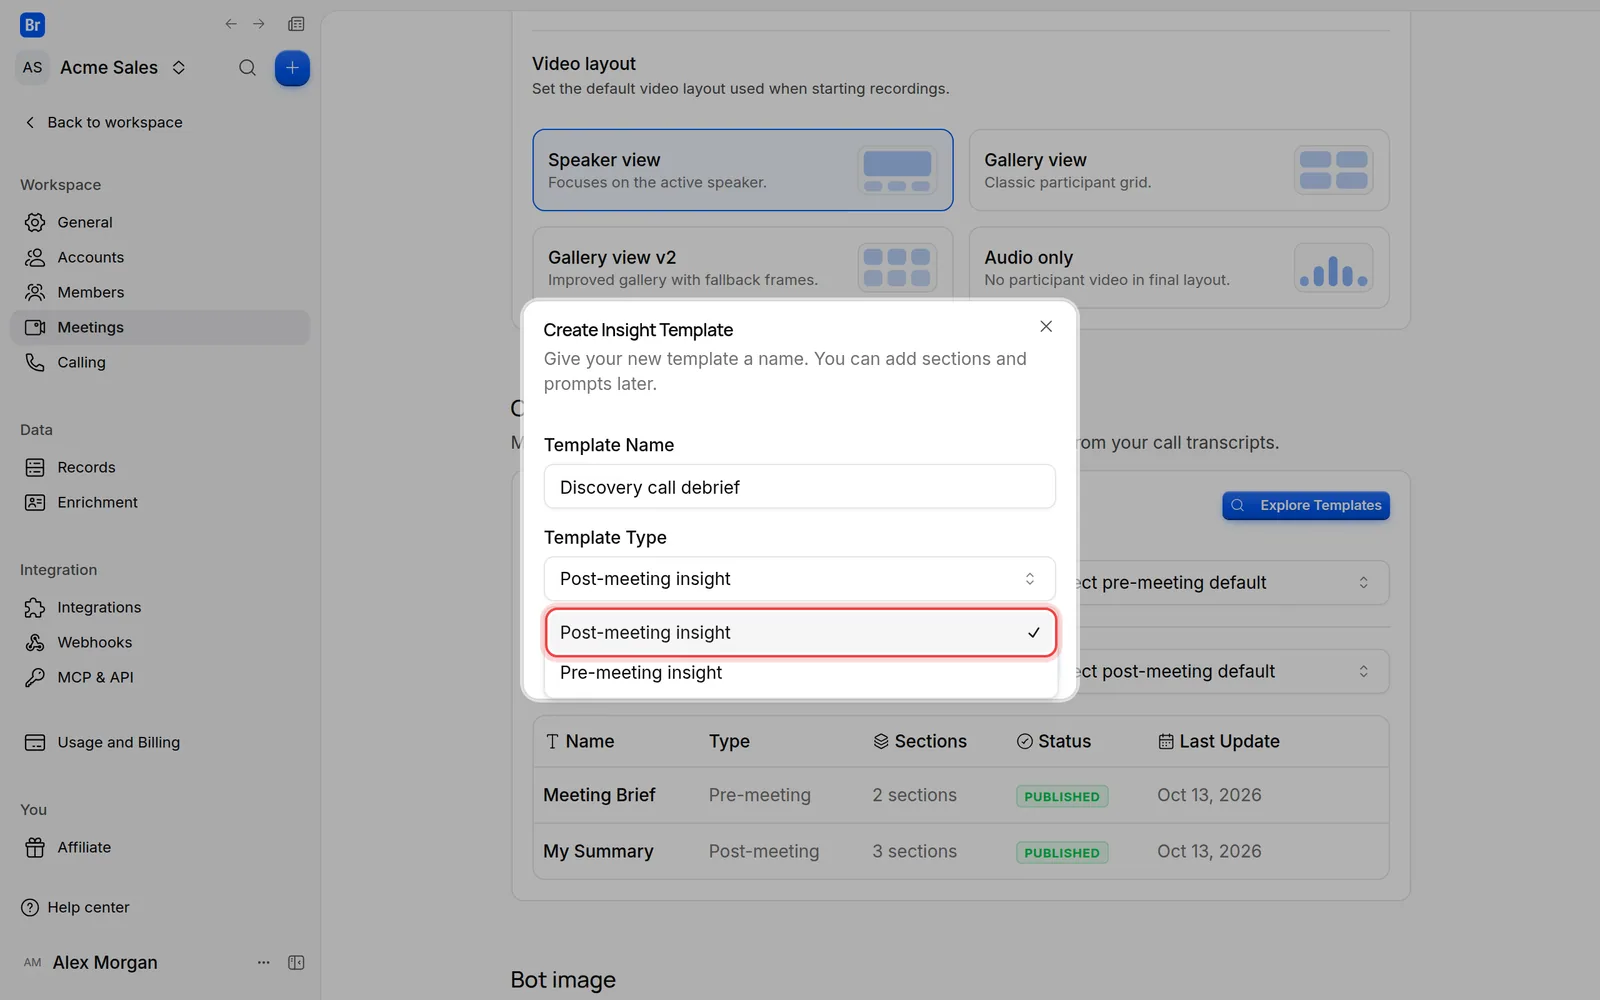Open Usage and Billing
The width and height of the screenshot is (1600, 1000).
pyautogui.click(x=160, y=742)
